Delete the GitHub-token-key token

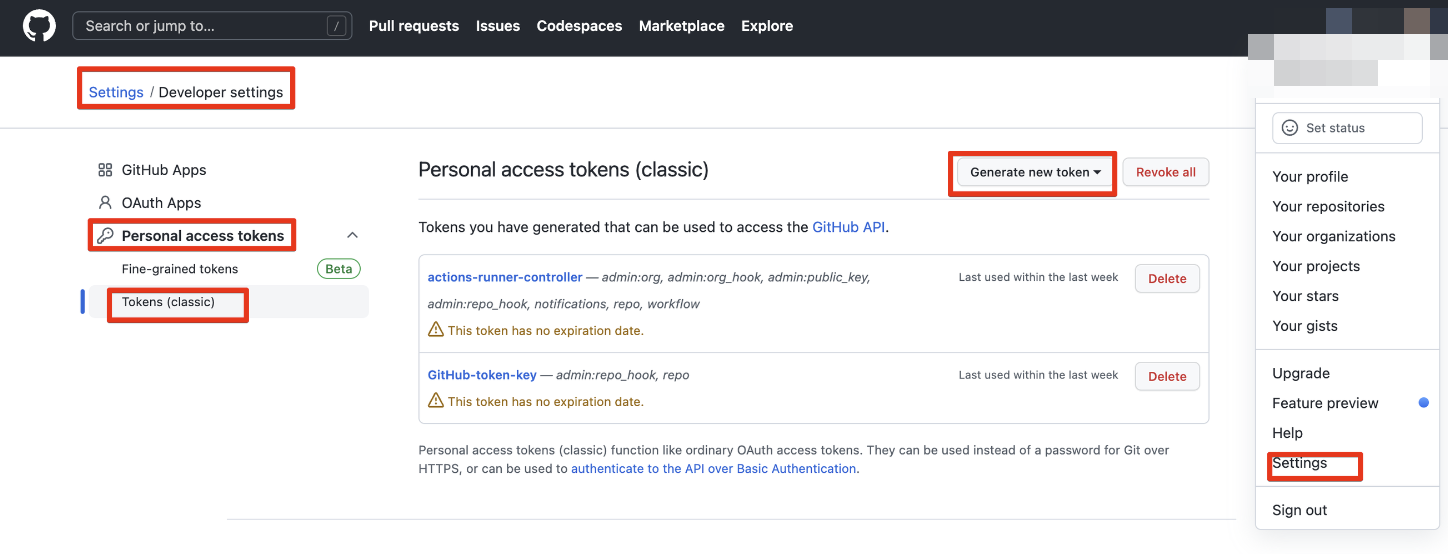tap(1167, 376)
